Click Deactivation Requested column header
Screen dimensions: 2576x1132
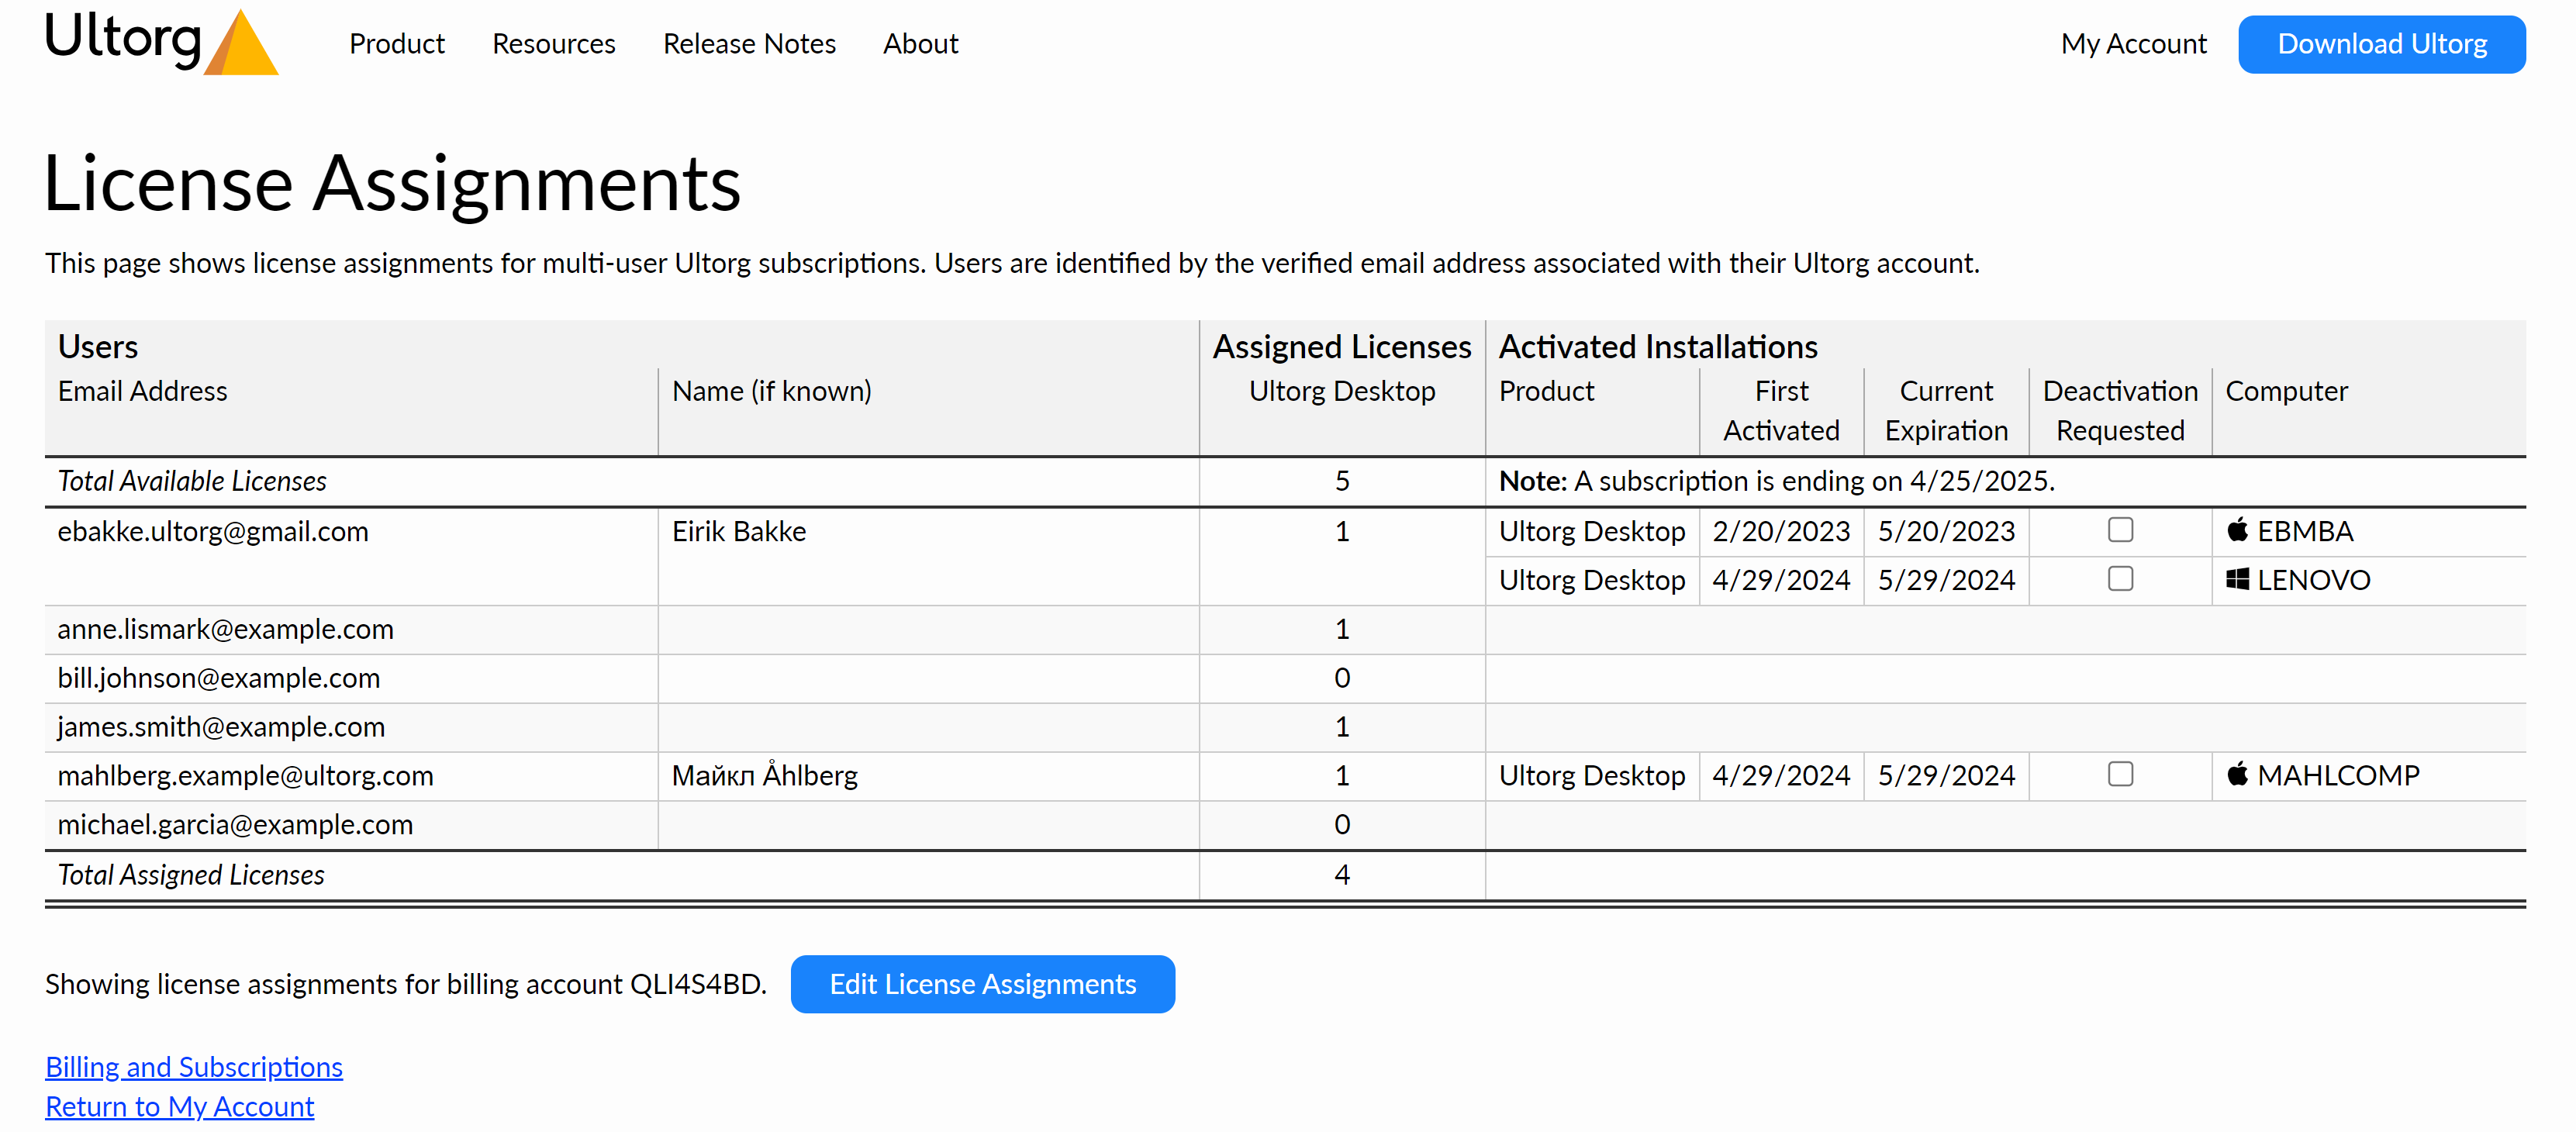2120,410
